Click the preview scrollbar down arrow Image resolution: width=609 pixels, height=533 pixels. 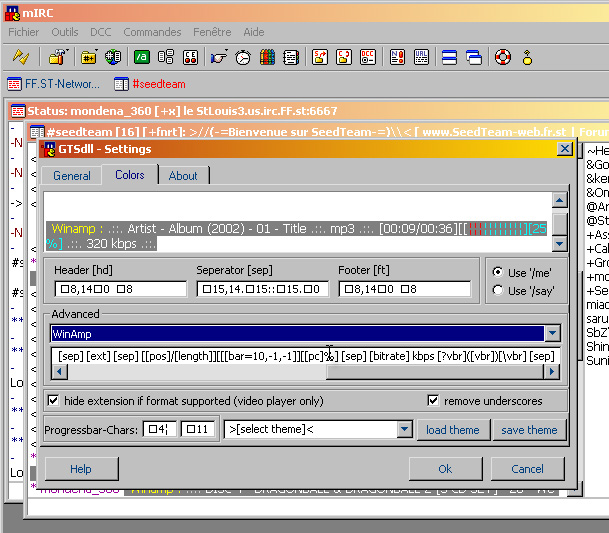(x=559, y=244)
